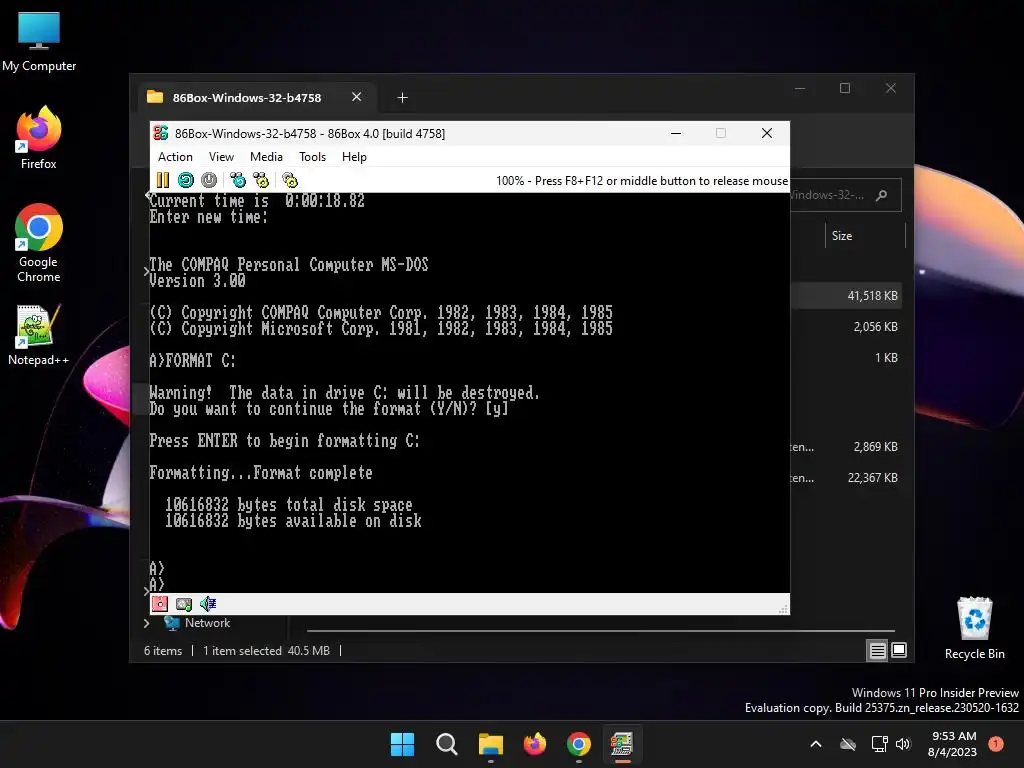Open Google Chrome desktop shortcut

pos(39,243)
